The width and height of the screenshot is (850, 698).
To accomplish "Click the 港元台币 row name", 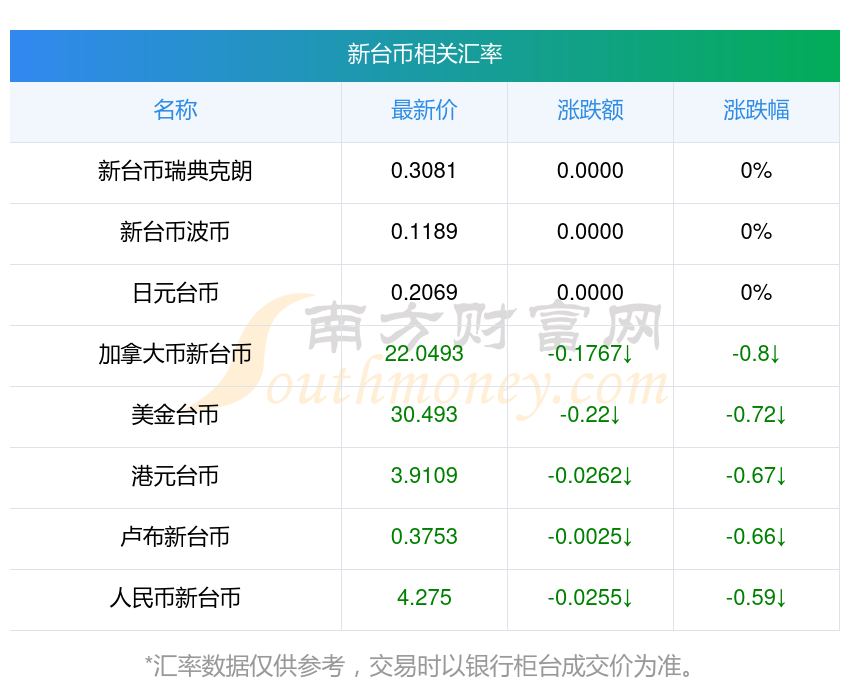I will point(175,476).
